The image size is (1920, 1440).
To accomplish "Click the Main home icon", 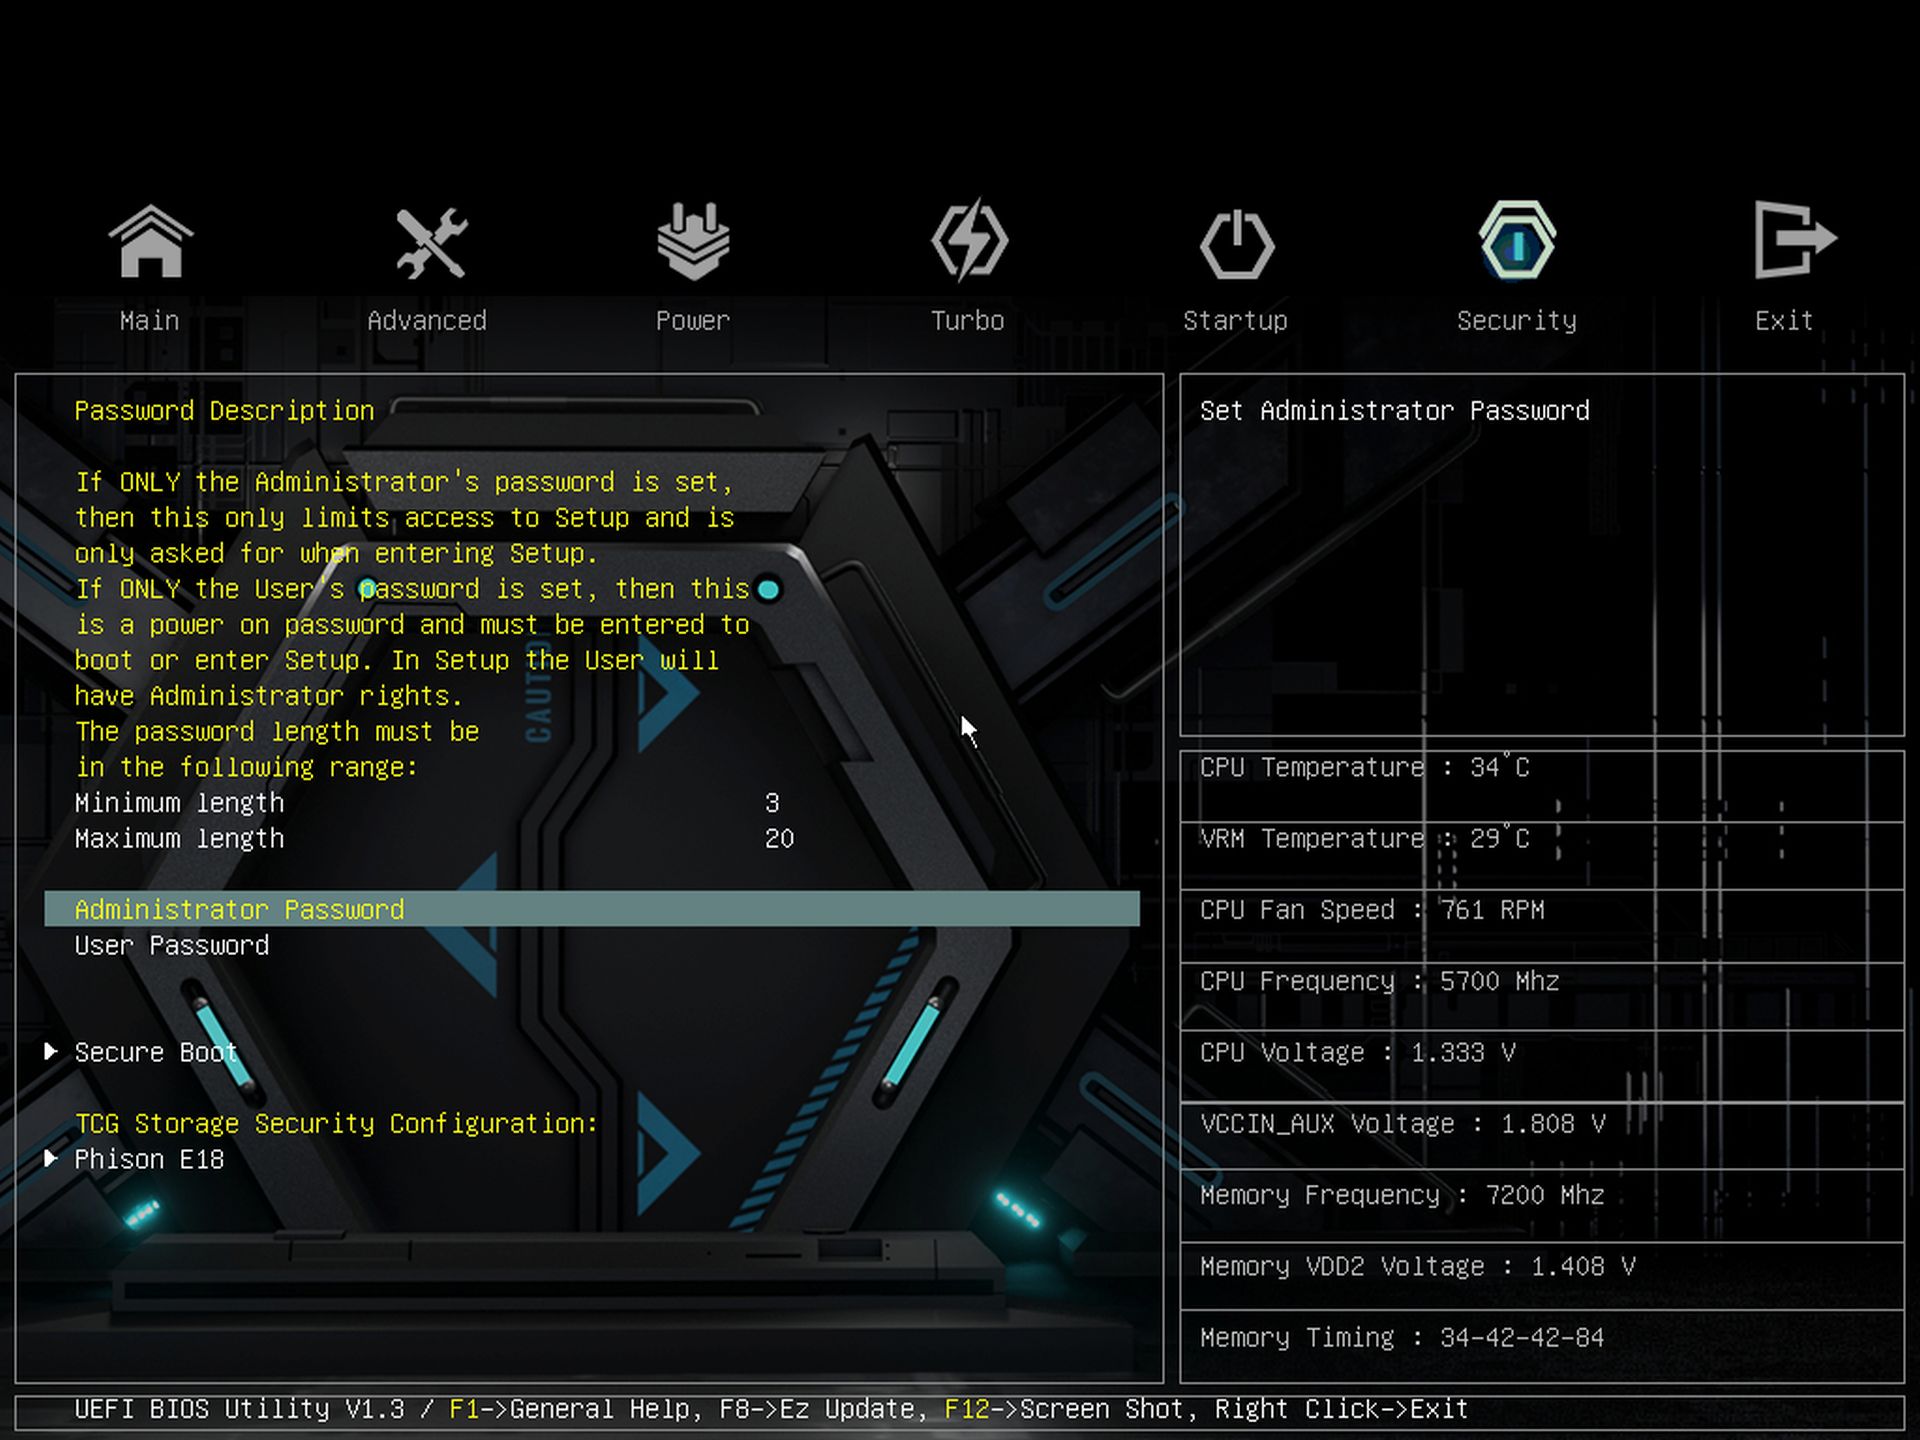I will pyautogui.click(x=150, y=242).
